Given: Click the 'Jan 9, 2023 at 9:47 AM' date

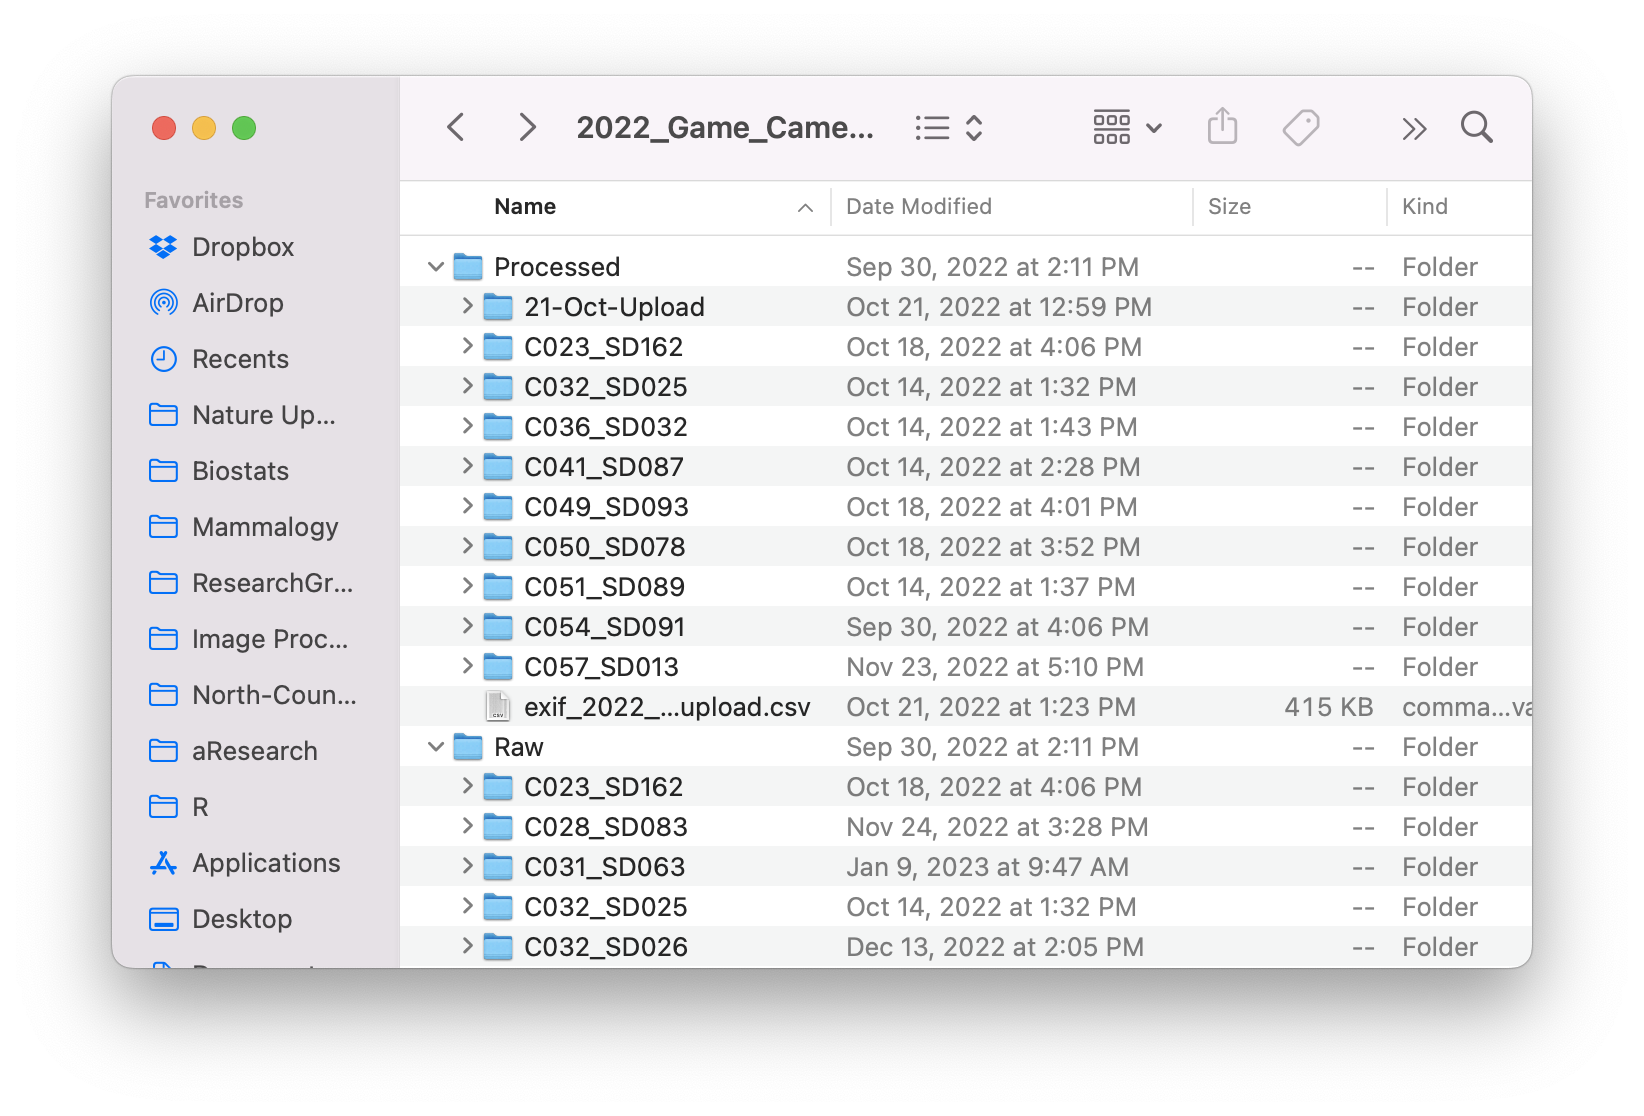Looking at the screenshot, I should coord(988,867).
